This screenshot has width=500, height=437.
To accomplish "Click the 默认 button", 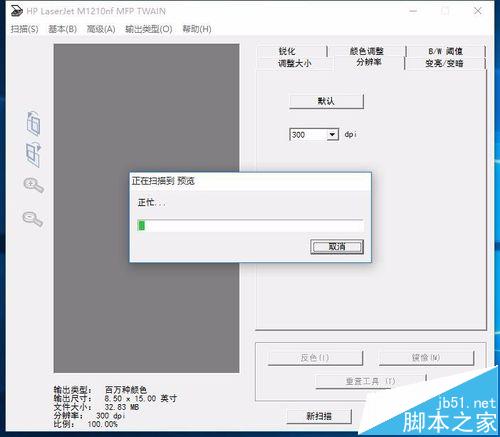I will [x=326, y=101].
